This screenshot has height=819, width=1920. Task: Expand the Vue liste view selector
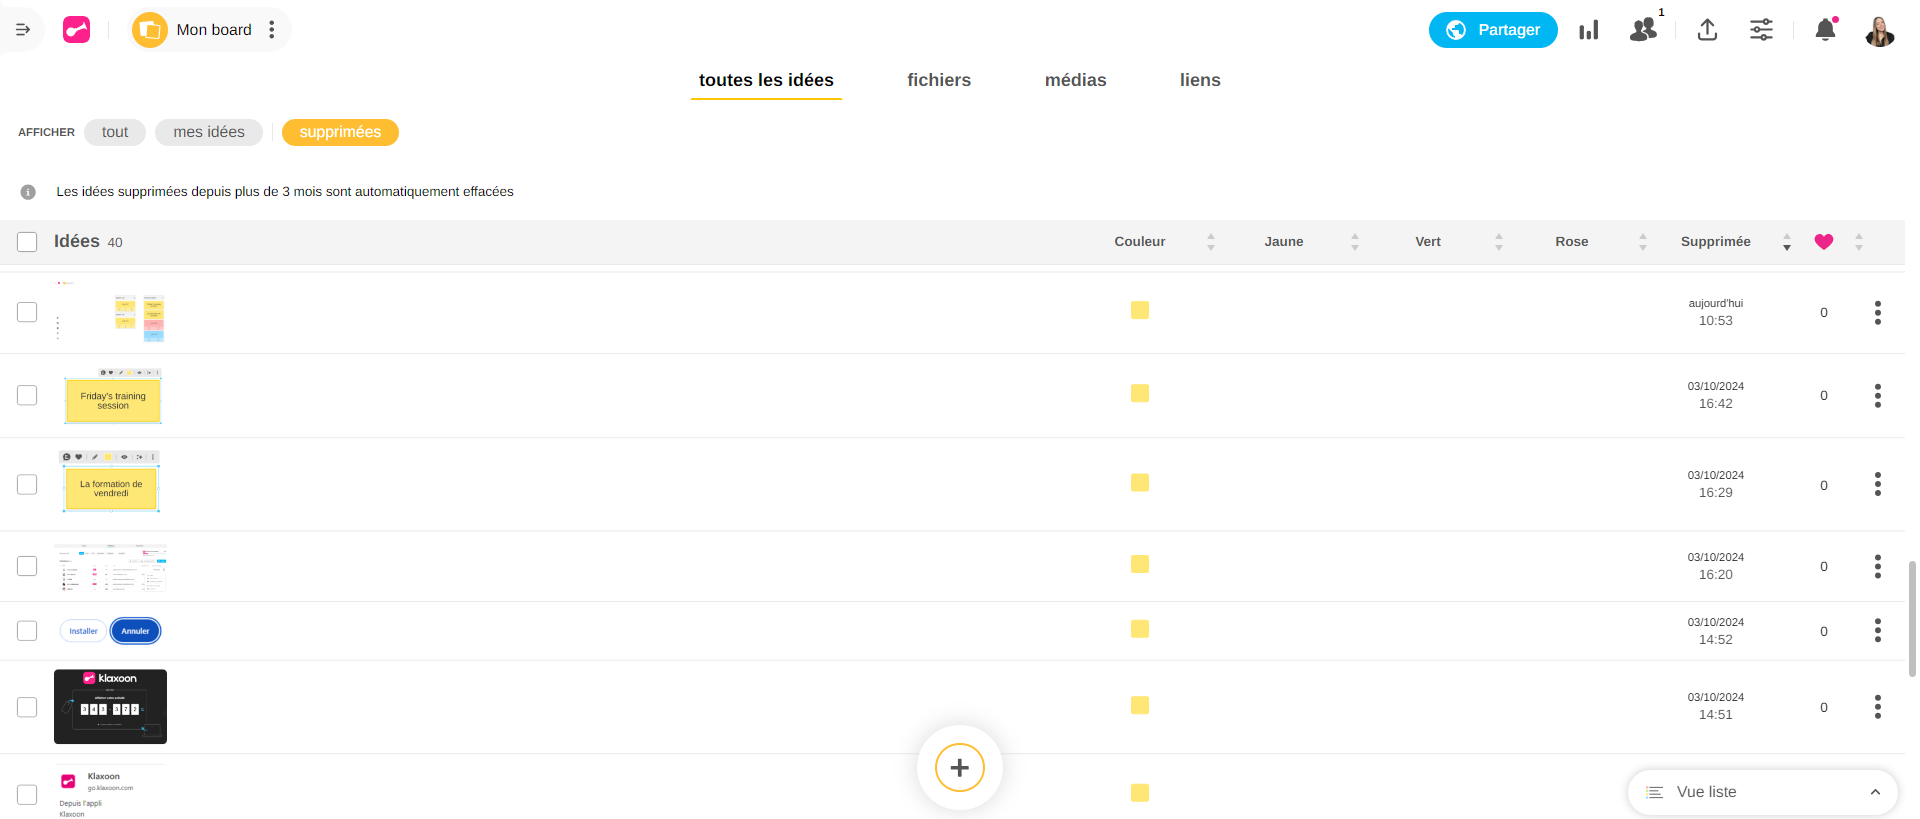pyautogui.click(x=1762, y=792)
